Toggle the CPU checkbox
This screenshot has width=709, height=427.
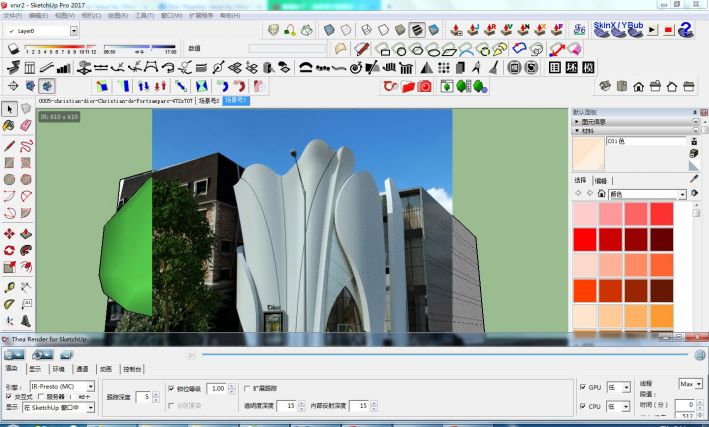pos(583,406)
